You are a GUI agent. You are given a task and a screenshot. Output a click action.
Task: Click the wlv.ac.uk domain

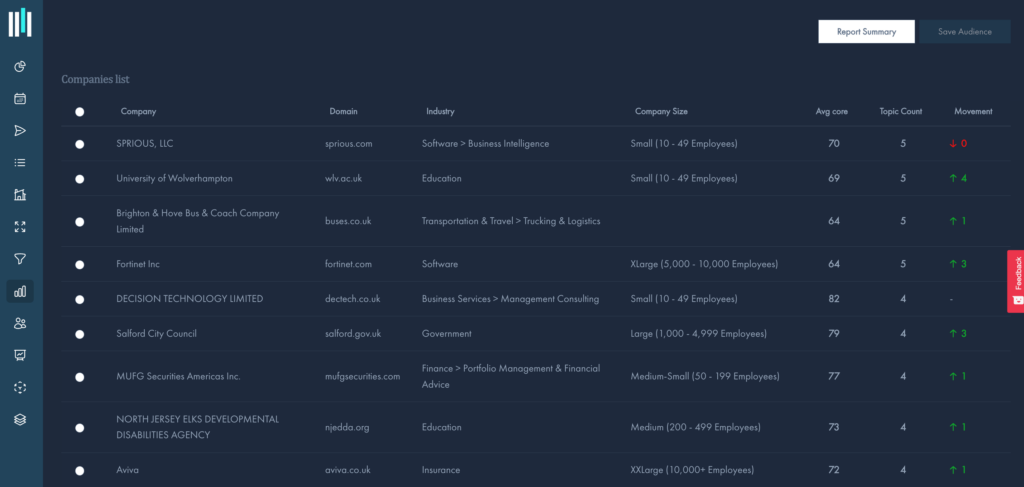(x=343, y=178)
